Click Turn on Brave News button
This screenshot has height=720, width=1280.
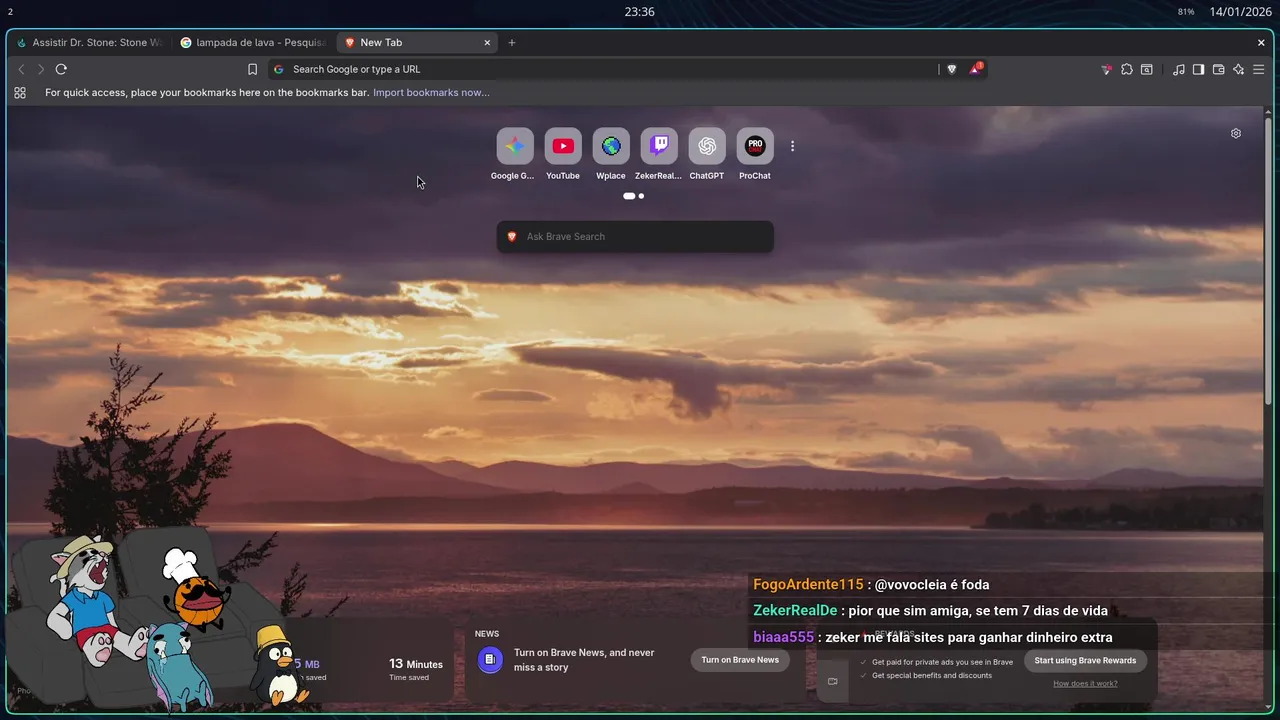740,660
